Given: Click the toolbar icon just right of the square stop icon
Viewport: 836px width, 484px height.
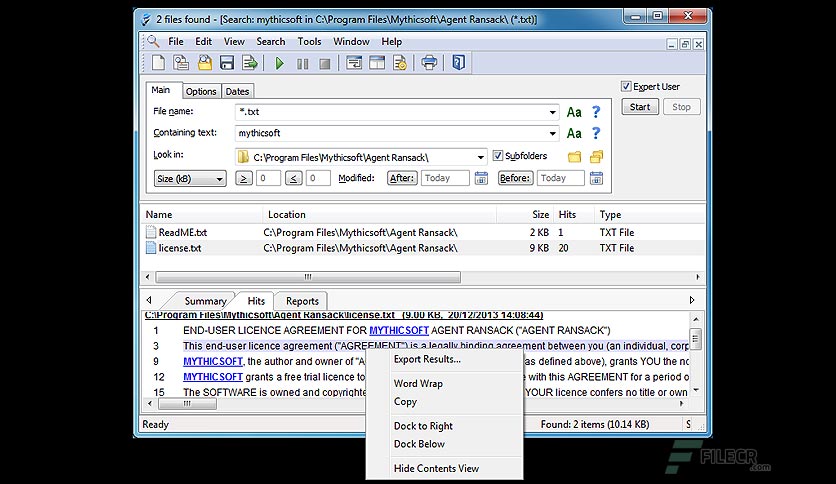Looking at the screenshot, I should click(354, 63).
